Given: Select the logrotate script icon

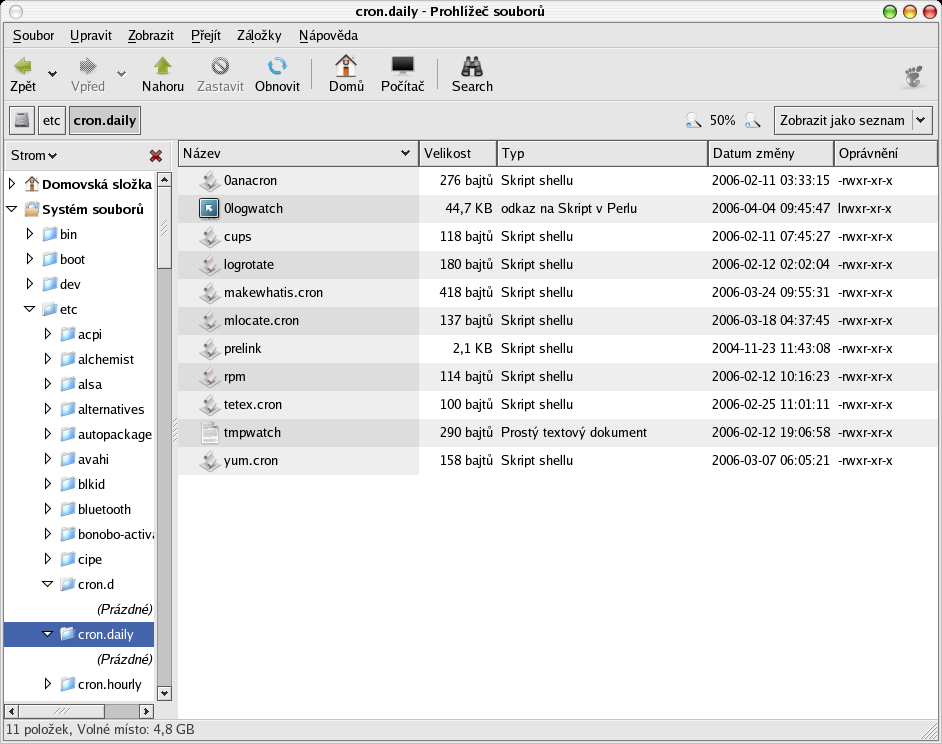Looking at the screenshot, I should (x=209, y=264).
